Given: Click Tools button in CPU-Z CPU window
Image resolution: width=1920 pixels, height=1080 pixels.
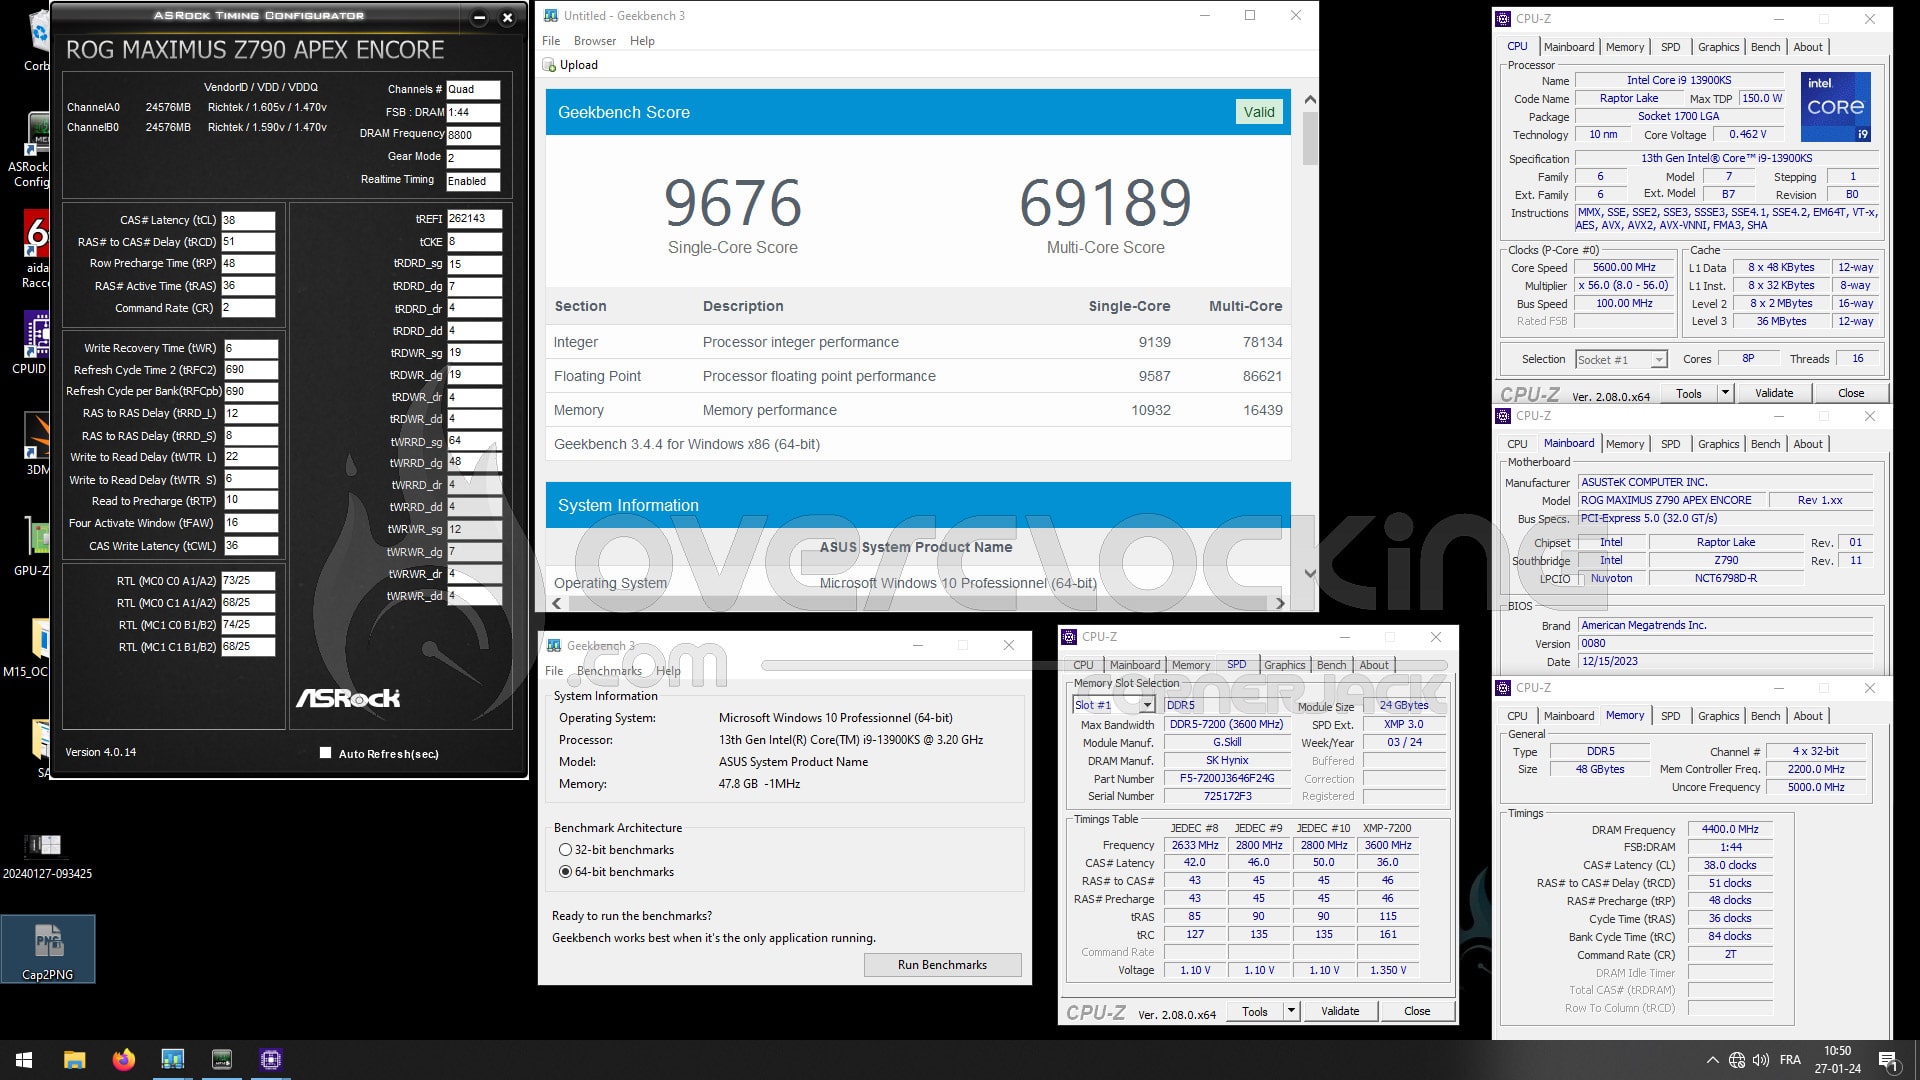Looking at the screenshot, I should tap(1688, 393).
